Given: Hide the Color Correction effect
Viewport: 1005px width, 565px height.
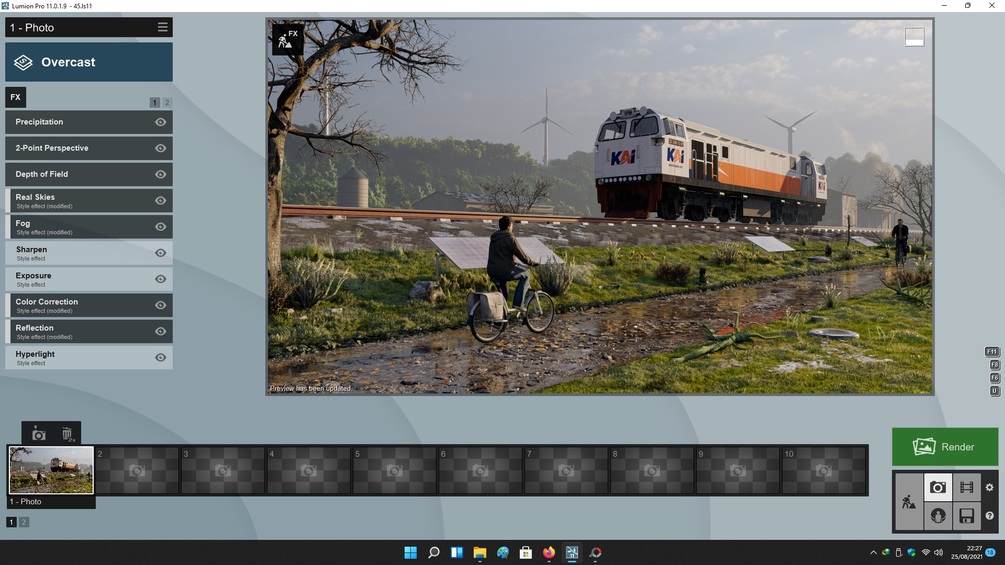Looking at the screenshot, I should point(160,305).
